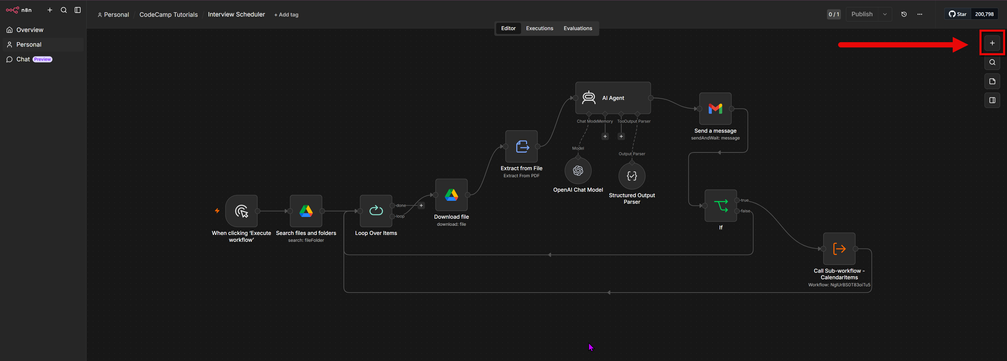Select Personal in the sidebar

pos(43,45)
